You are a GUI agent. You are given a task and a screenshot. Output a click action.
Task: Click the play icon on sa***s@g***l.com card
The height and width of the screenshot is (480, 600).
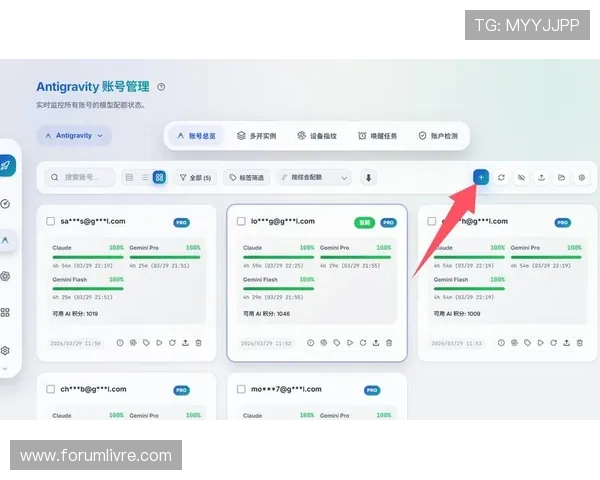click(159, 343)
